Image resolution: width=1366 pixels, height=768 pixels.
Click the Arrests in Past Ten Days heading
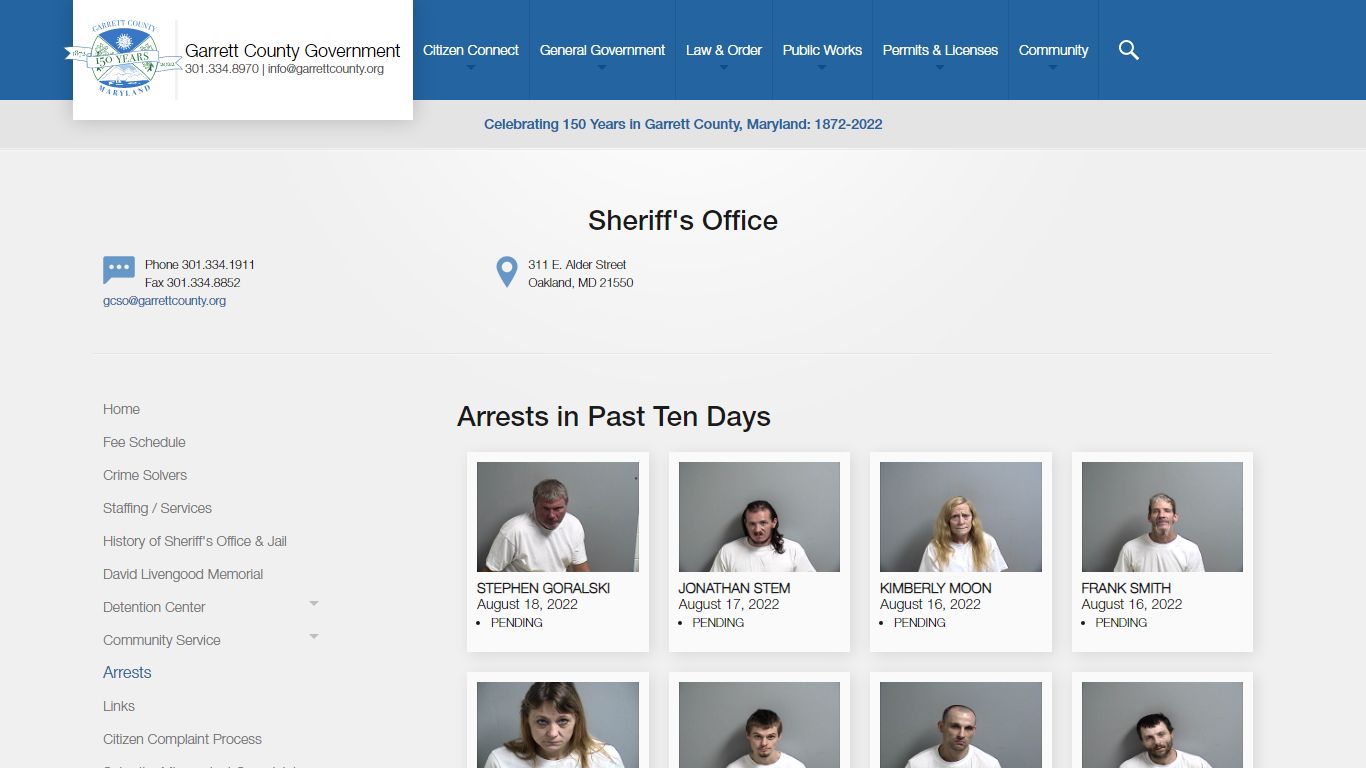614,416
